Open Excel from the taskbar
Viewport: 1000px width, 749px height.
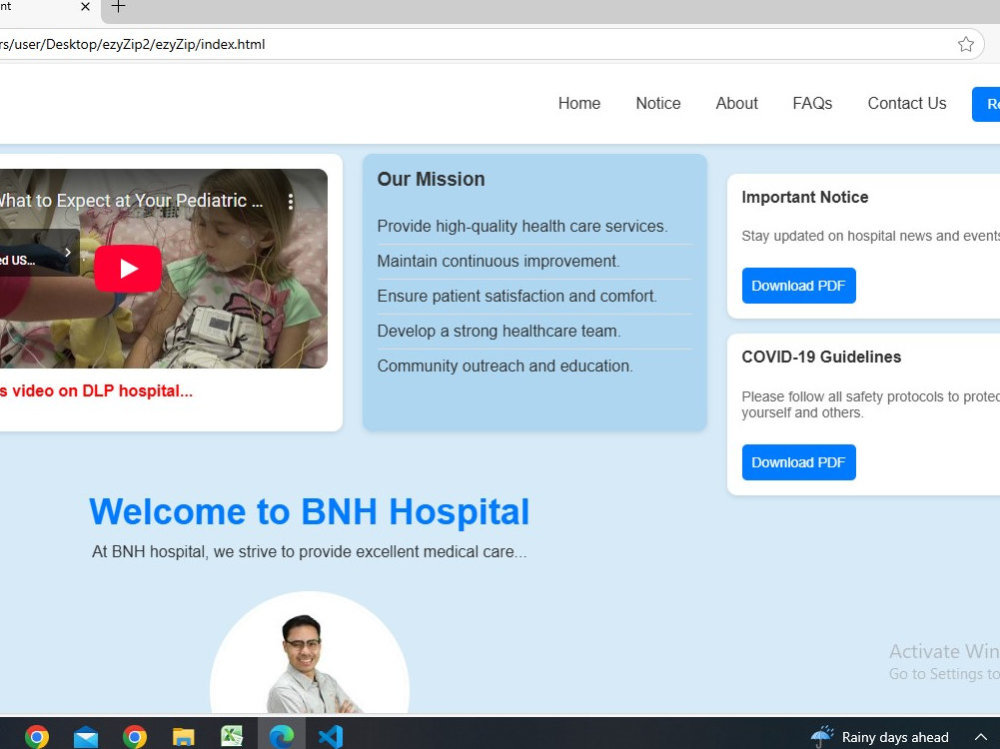(232, 736)
